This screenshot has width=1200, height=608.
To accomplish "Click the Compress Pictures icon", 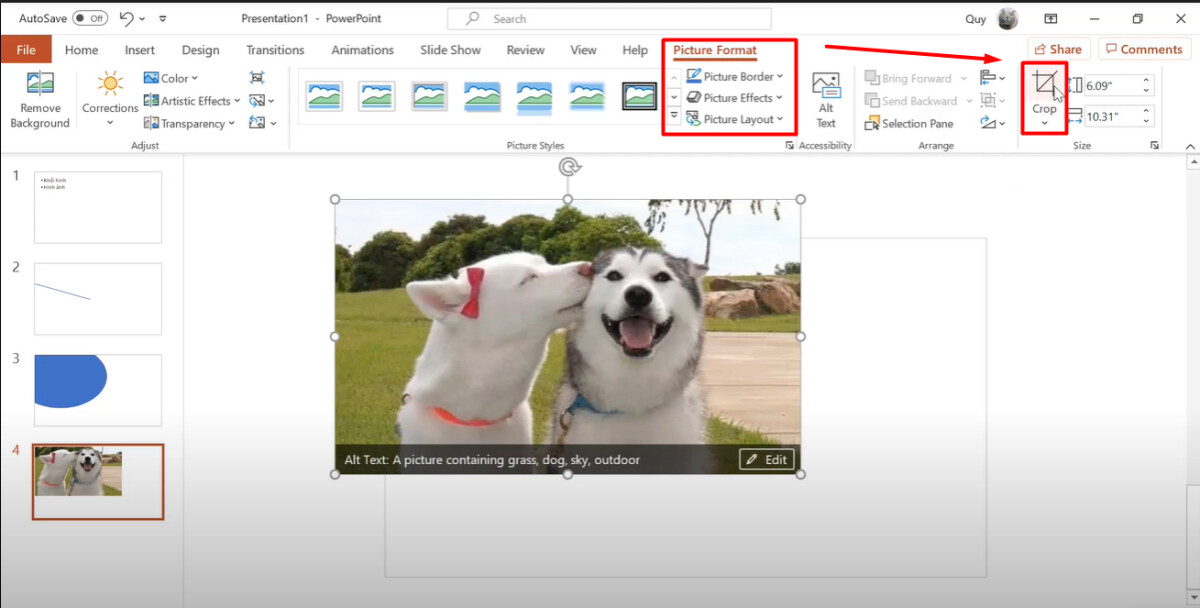I will point(257,78).
